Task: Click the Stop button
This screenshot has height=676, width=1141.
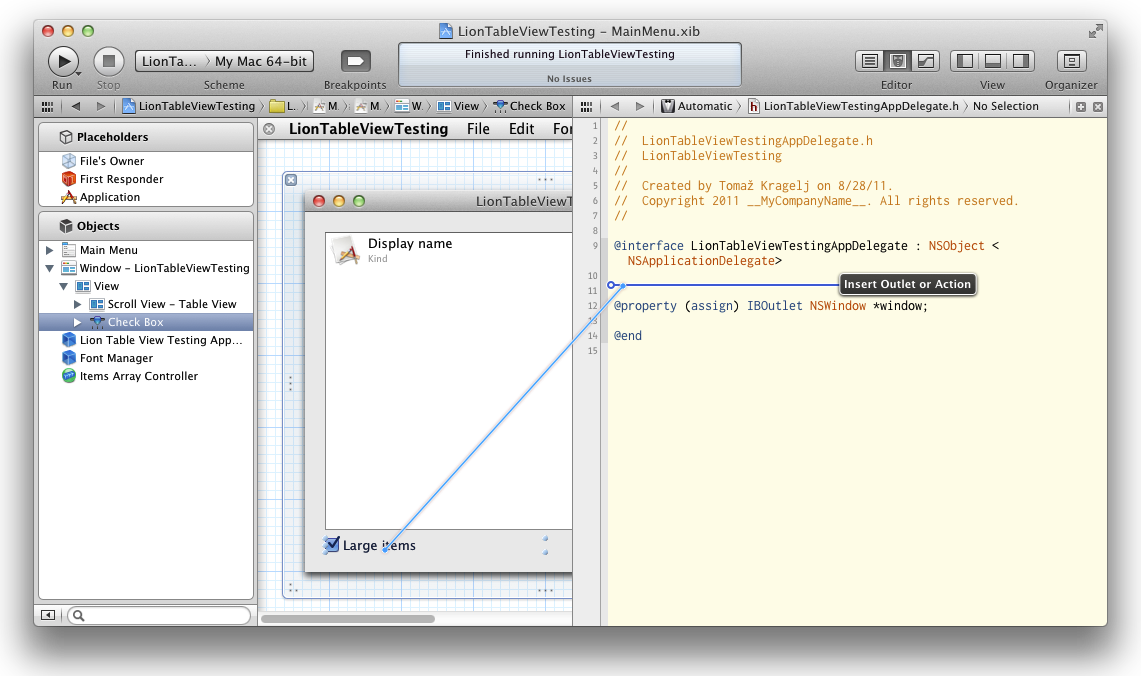Action: click(108, 61)
